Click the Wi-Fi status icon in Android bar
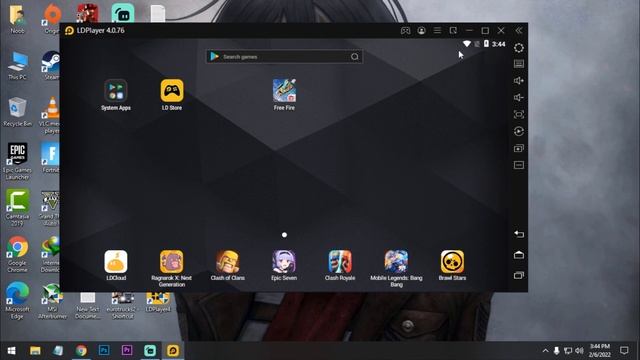The height and width of the screenshot is (360, 640). pyautogui.click(x=467, y=44)
